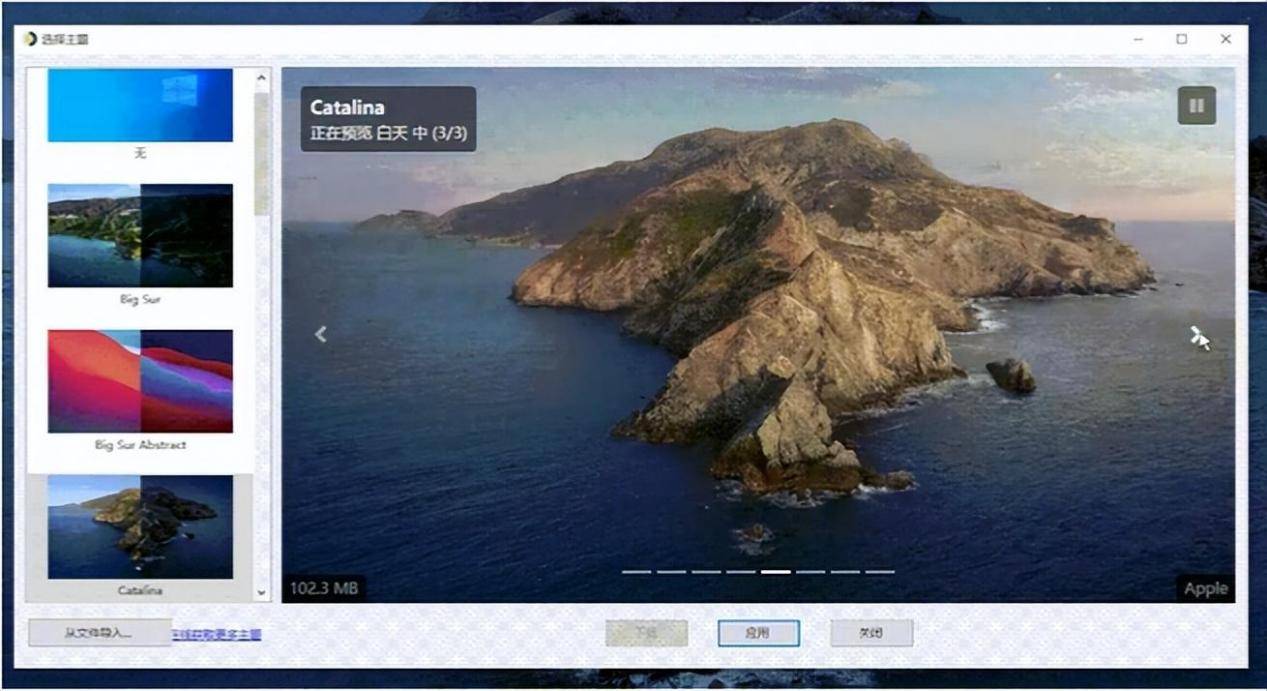The image size is (1267, 691).
Task: Select the highlighted fifth preview indicator dash
Action: tap(775, 572)
